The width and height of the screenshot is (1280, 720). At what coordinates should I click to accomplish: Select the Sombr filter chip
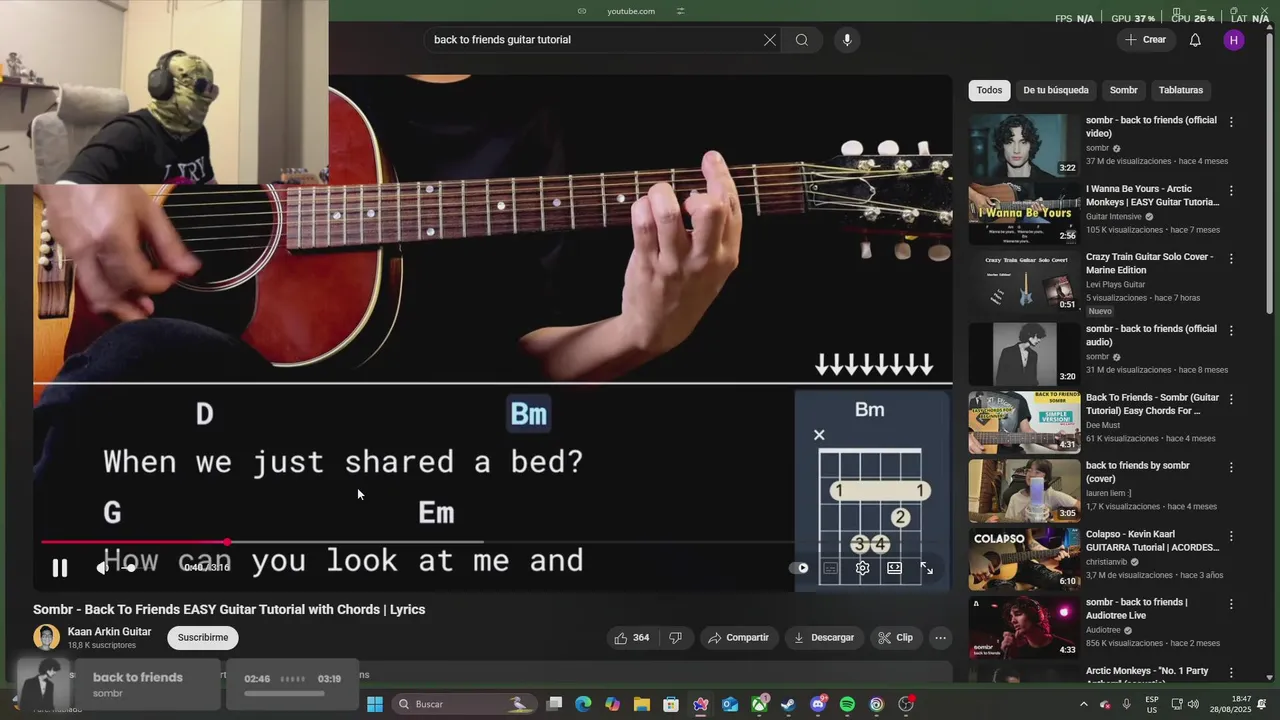pyautogui.click(x=1124, y=90)
